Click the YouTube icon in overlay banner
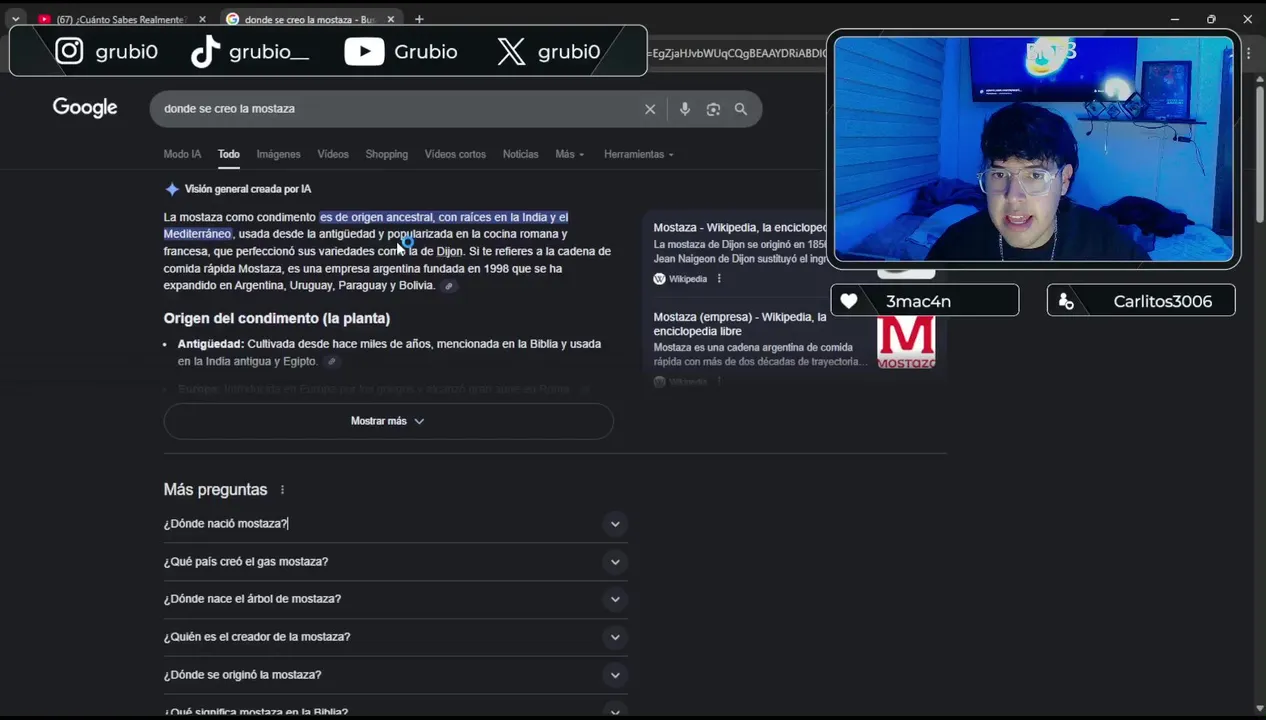 tap(364, 52)
